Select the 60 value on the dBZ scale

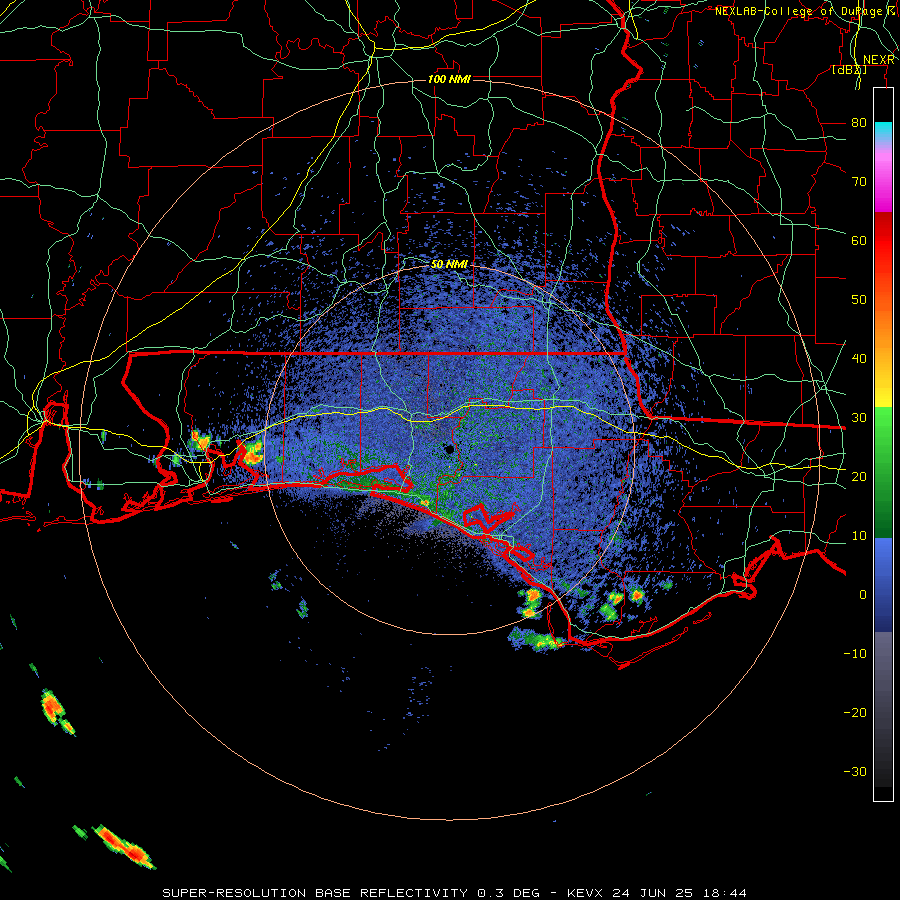[x=859, y=241]
